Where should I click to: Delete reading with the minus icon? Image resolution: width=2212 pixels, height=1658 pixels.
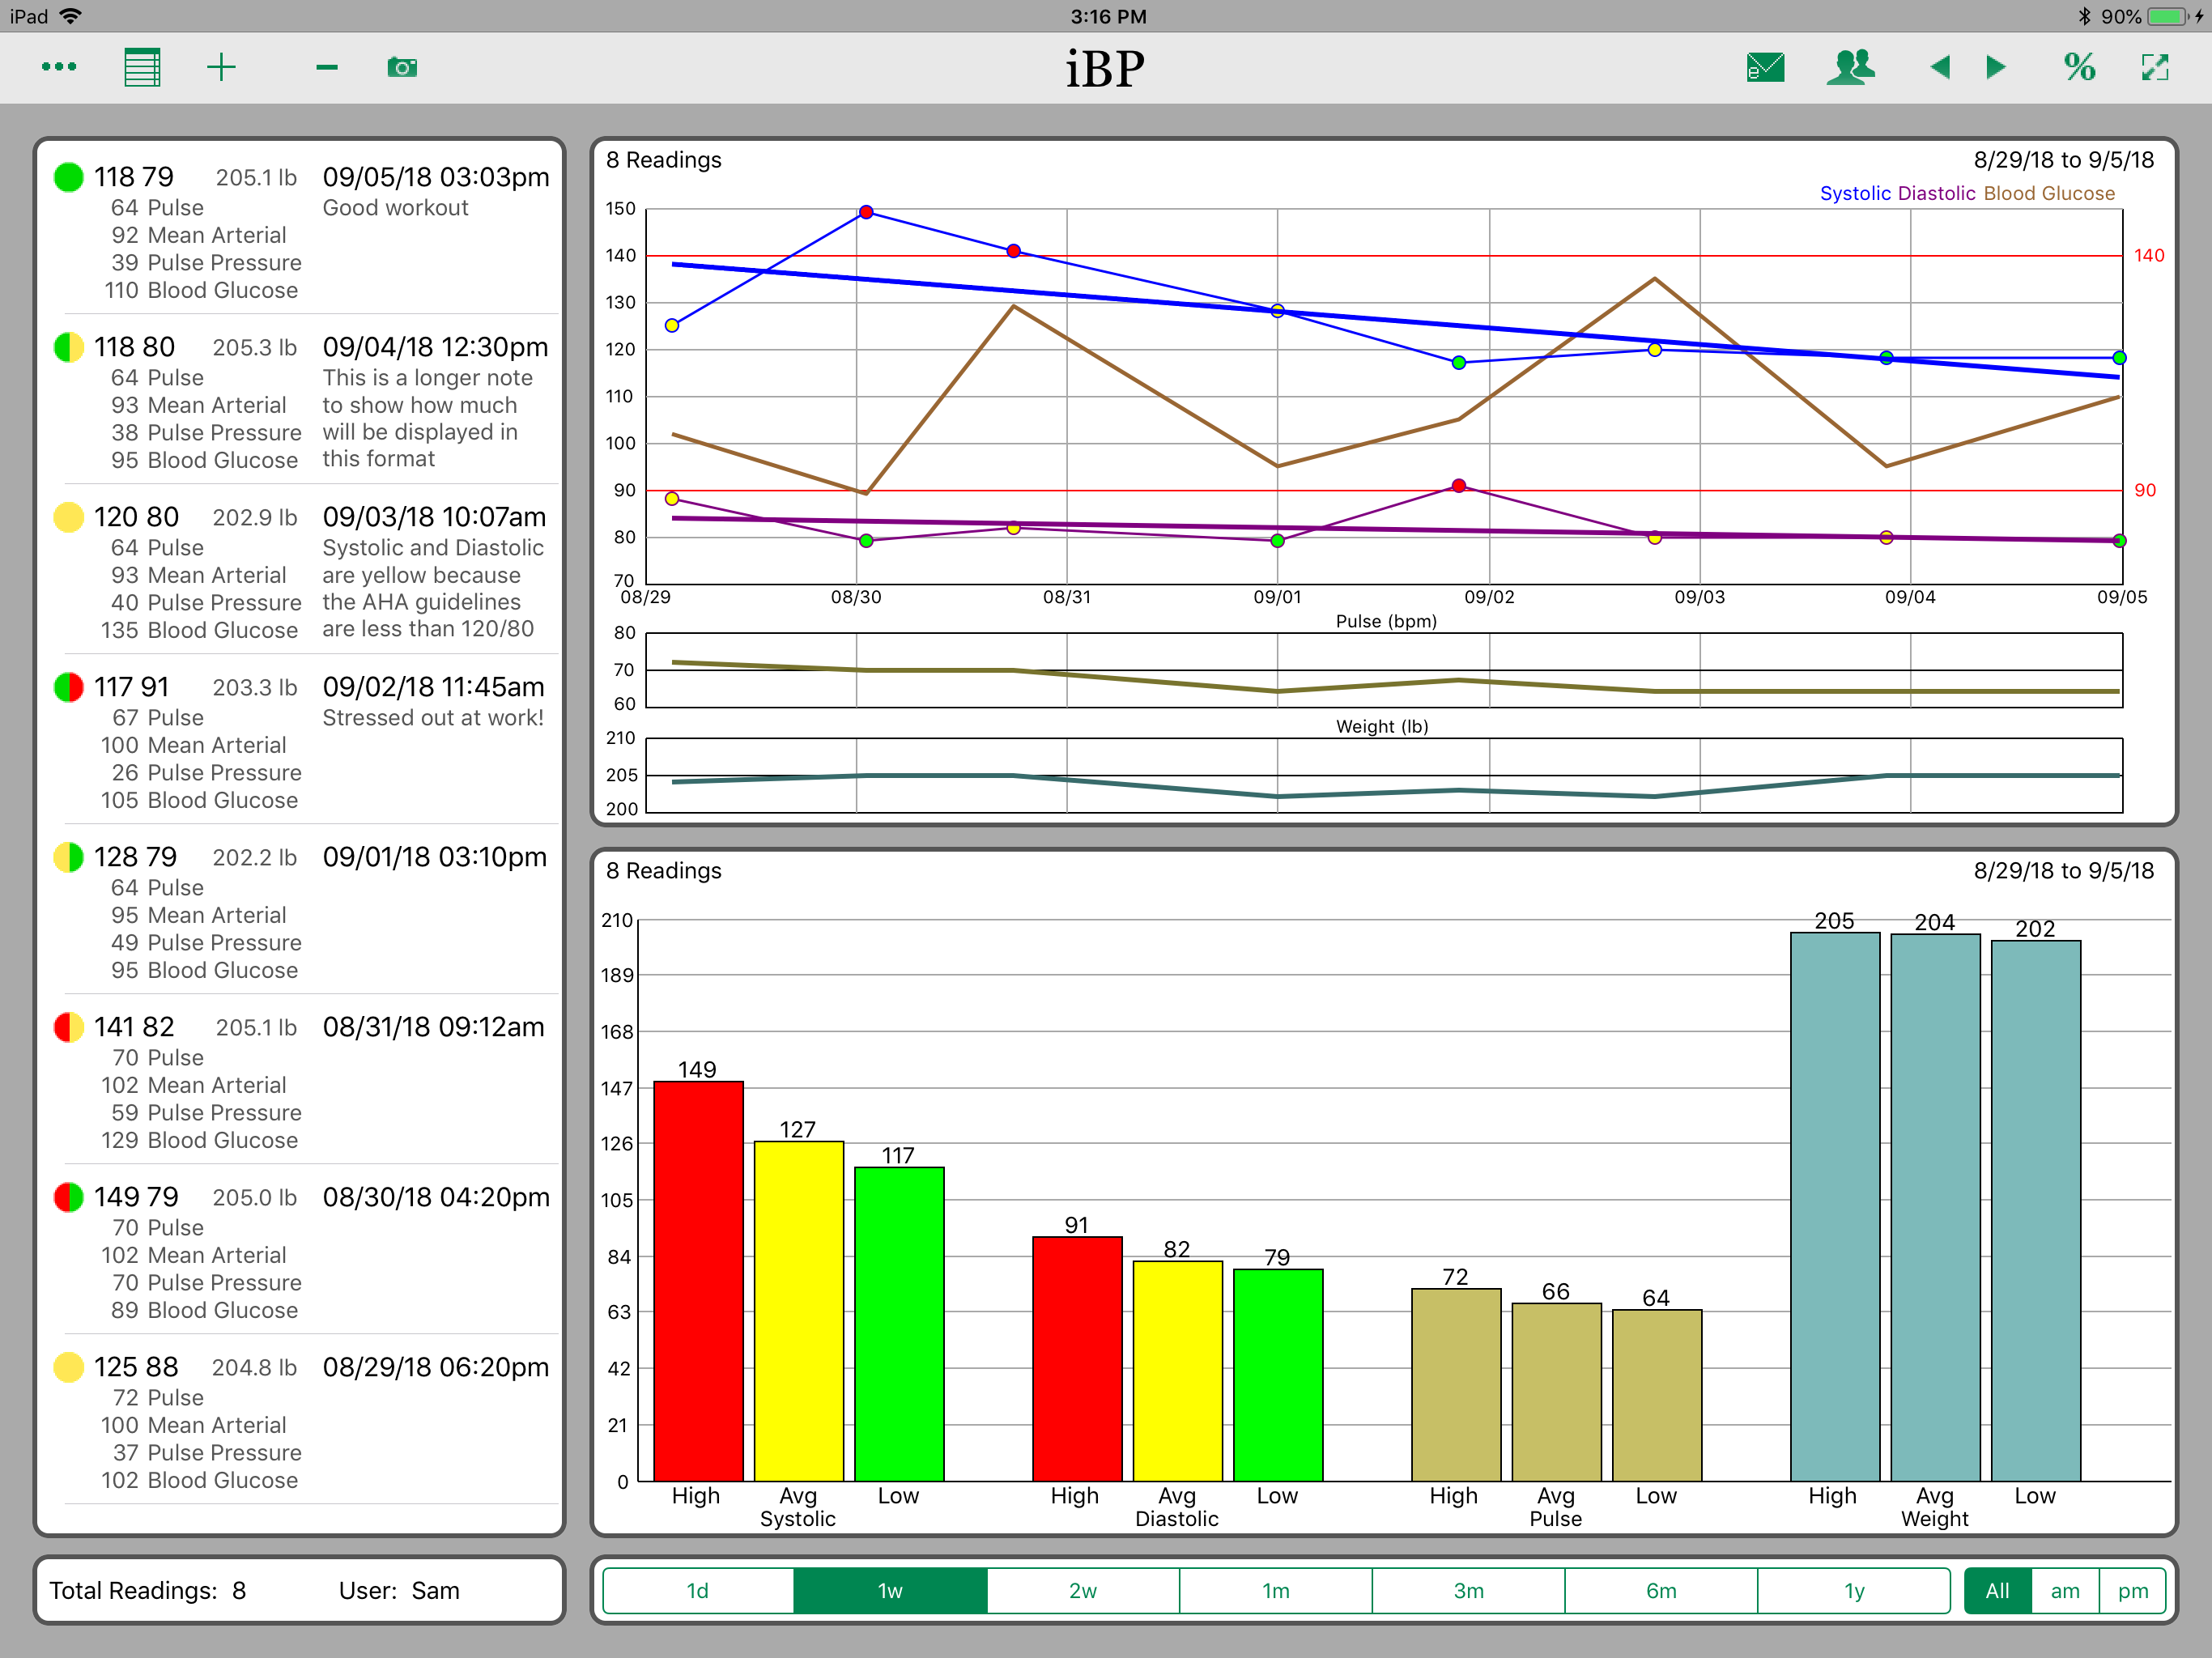point(327,67)
